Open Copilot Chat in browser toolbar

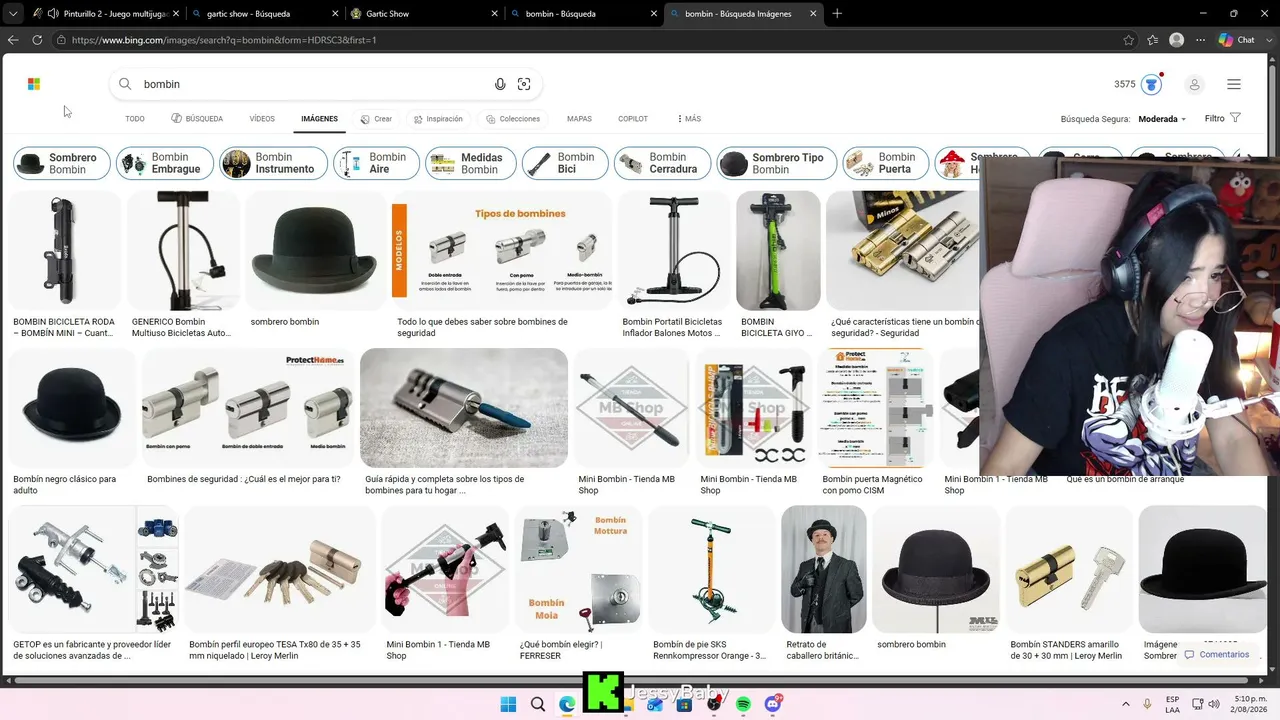(x=1237, y=40)
